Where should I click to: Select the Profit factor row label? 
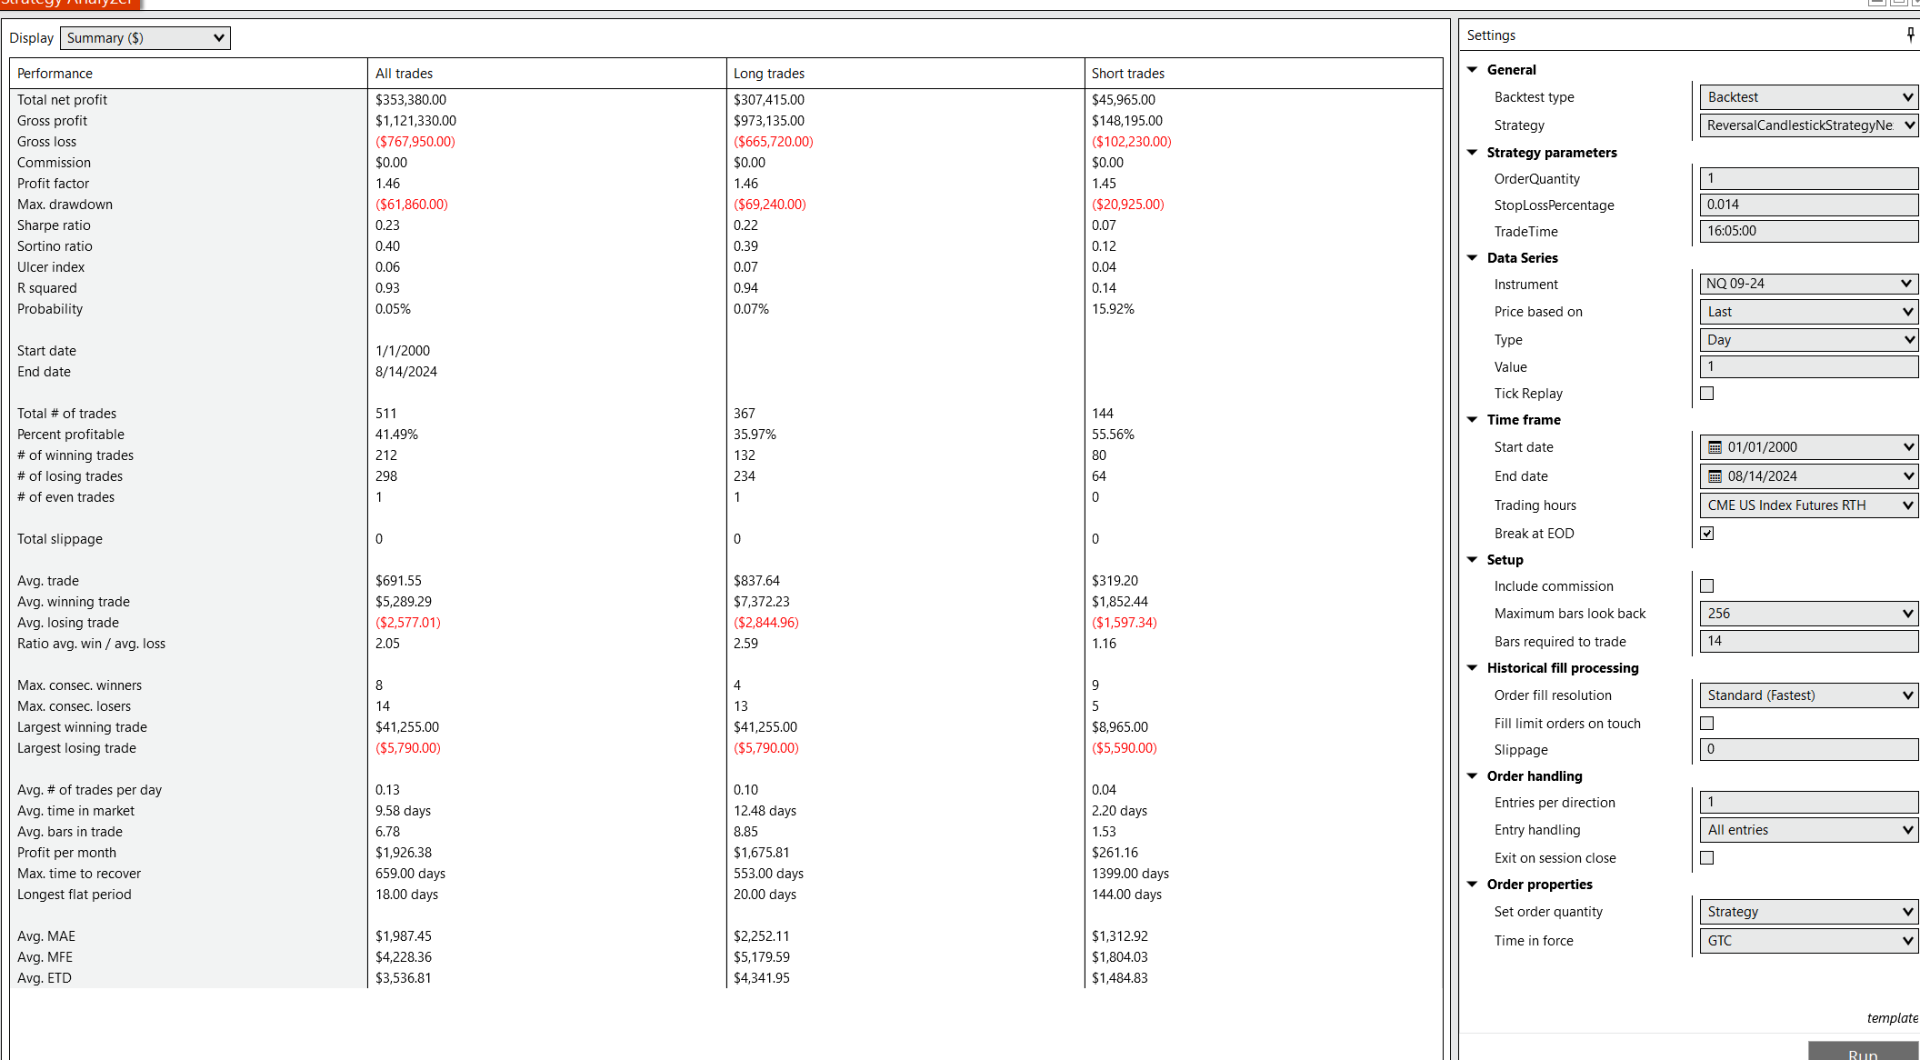(53, 184)
